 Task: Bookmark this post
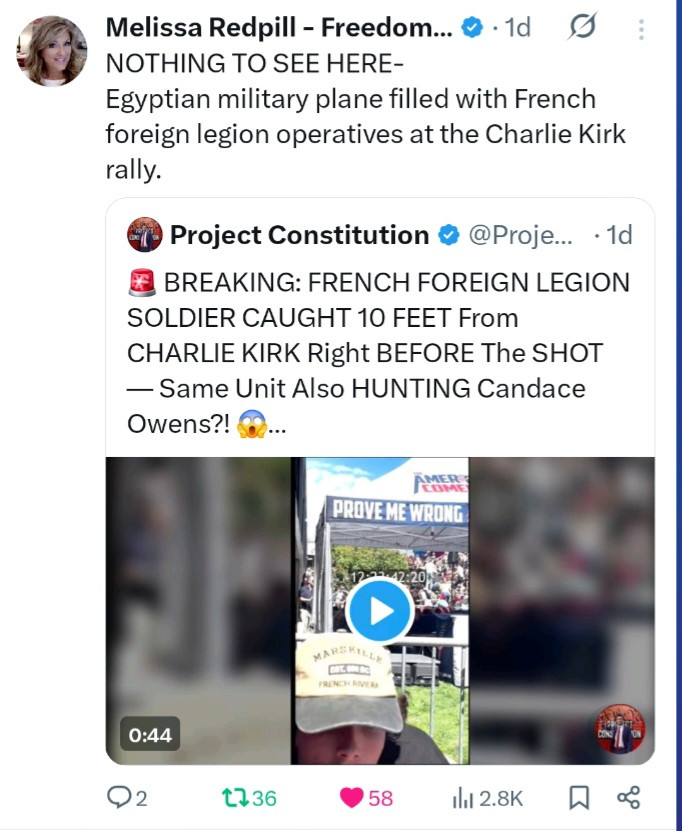point(578,797)
